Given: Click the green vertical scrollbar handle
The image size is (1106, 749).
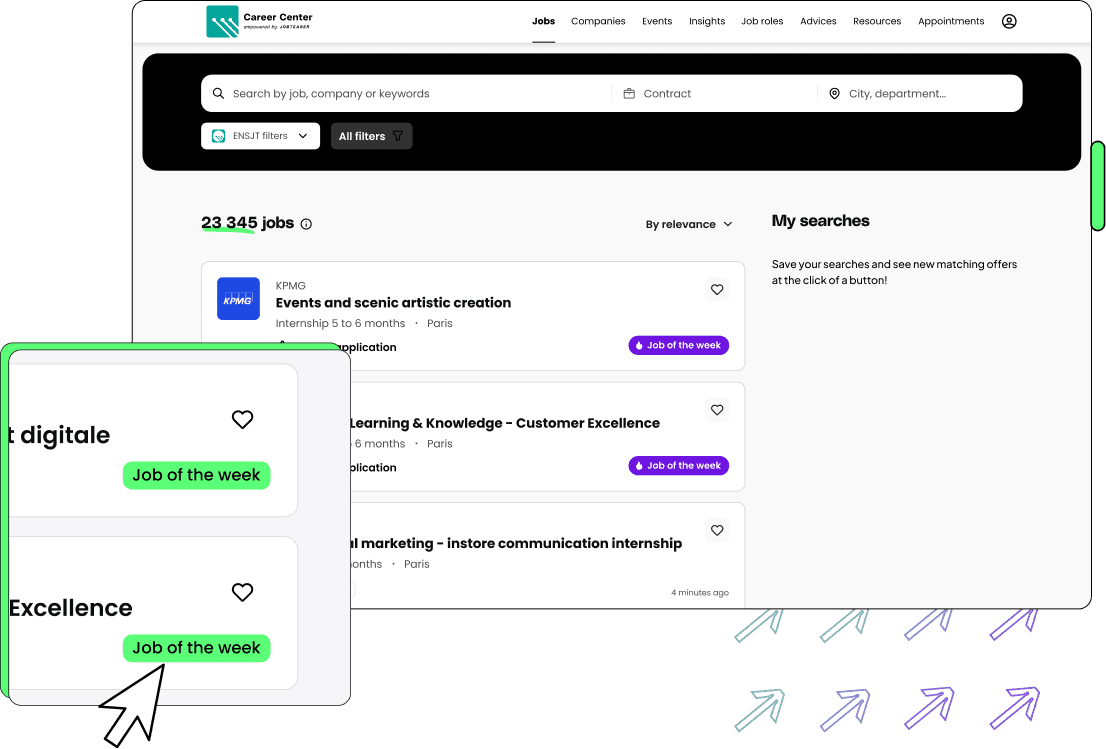Looking at the screenshot, I should tap(1097, 186).
